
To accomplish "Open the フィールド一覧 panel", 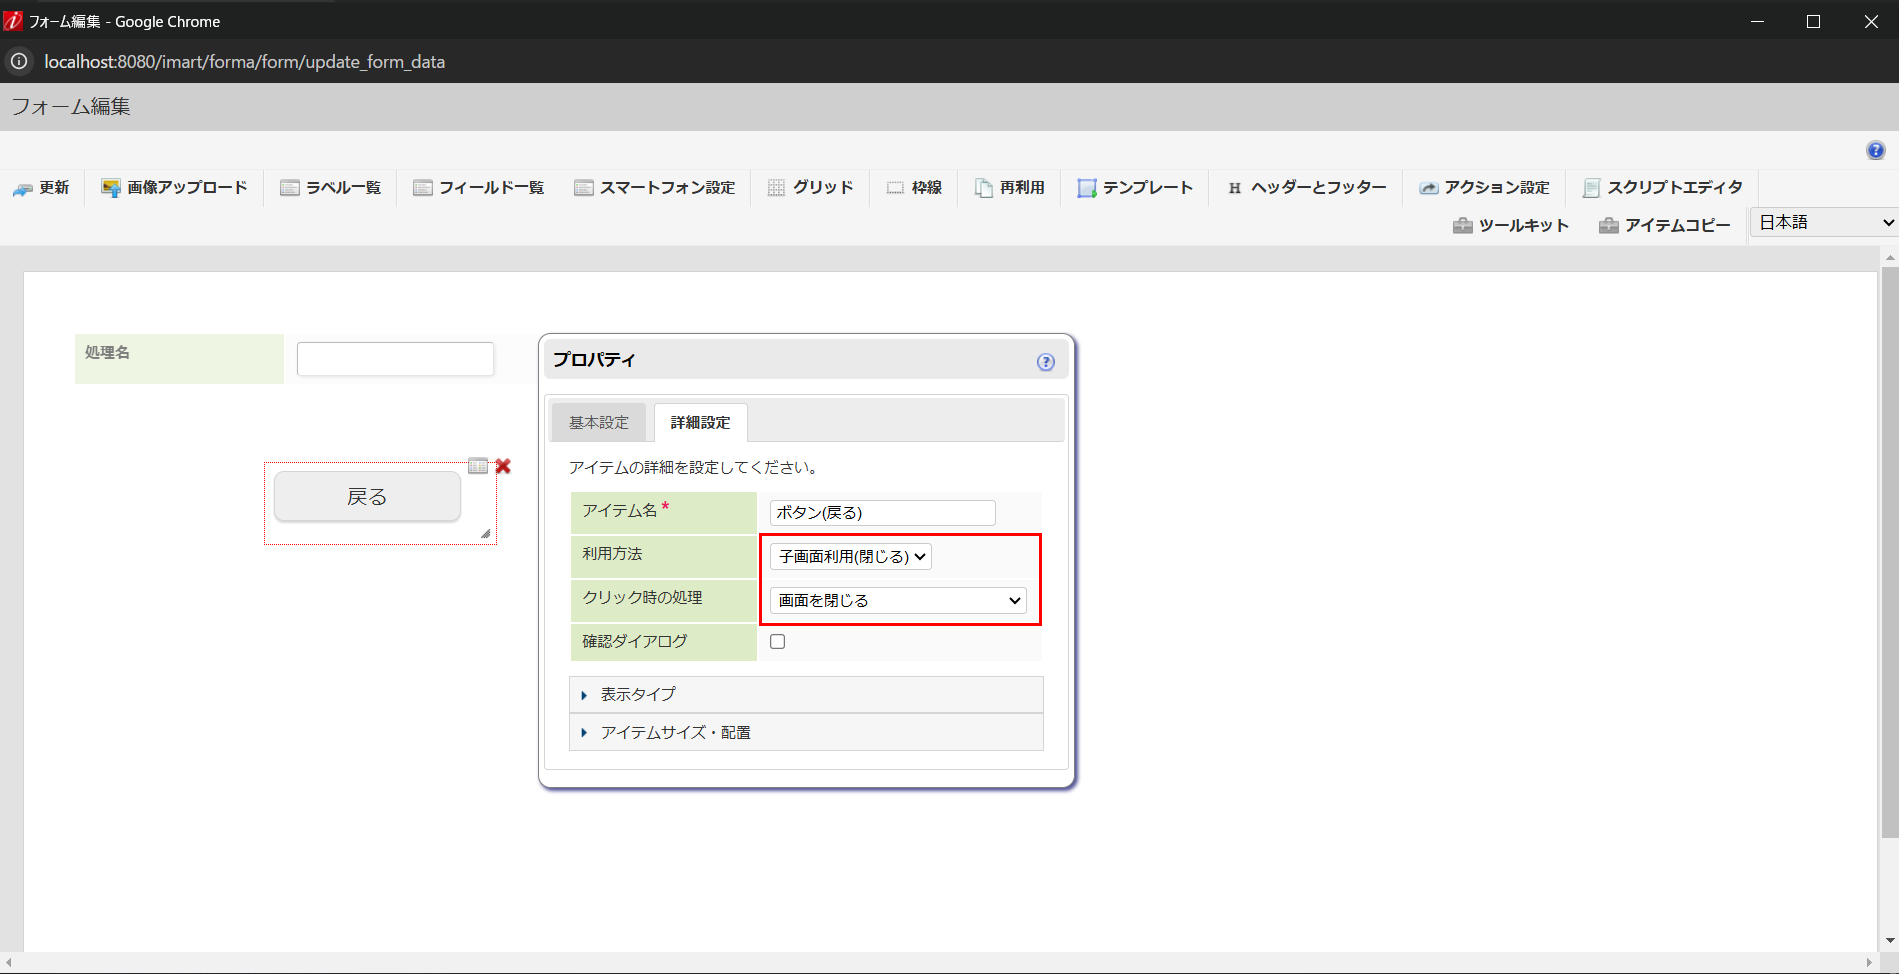I will (478, 188).
